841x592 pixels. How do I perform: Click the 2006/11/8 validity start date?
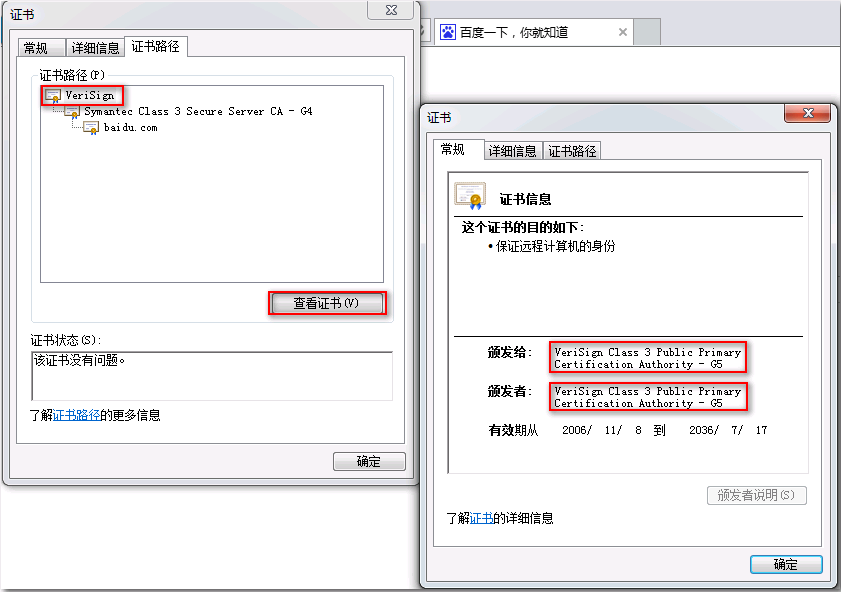(x=601, y=430)
